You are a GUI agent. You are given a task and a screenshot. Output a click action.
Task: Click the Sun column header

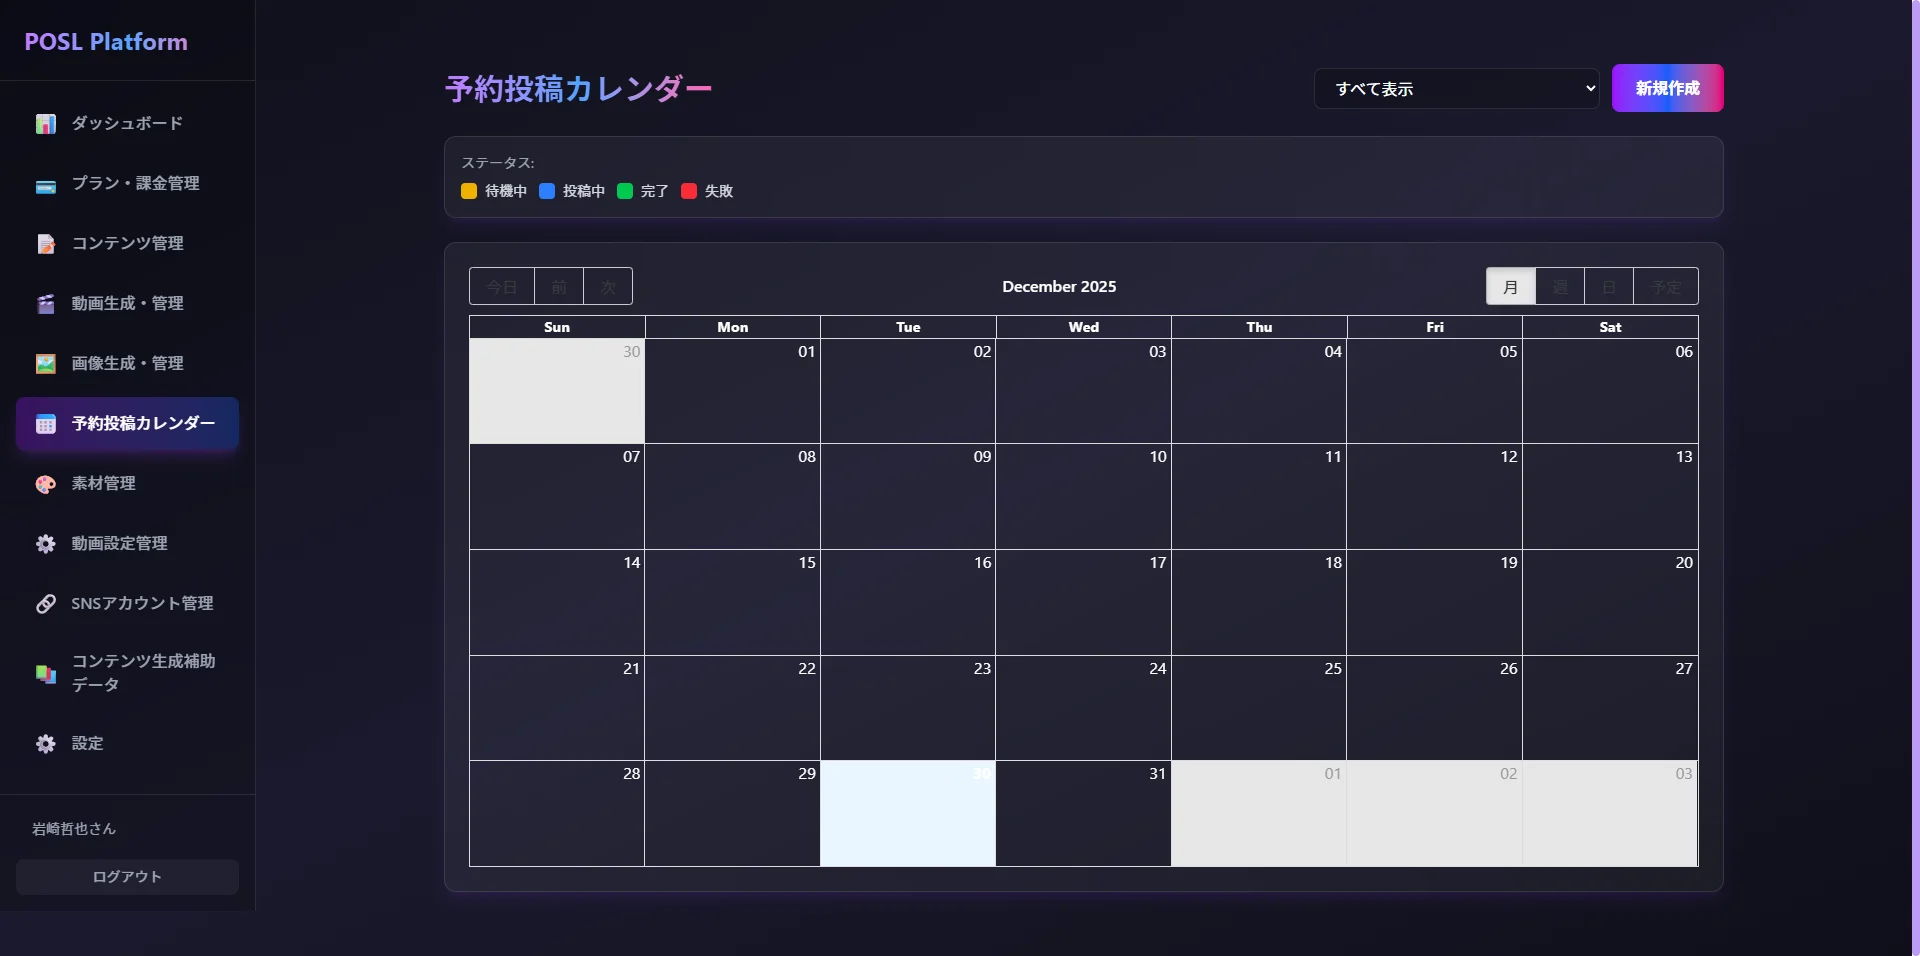click(557, 327)
